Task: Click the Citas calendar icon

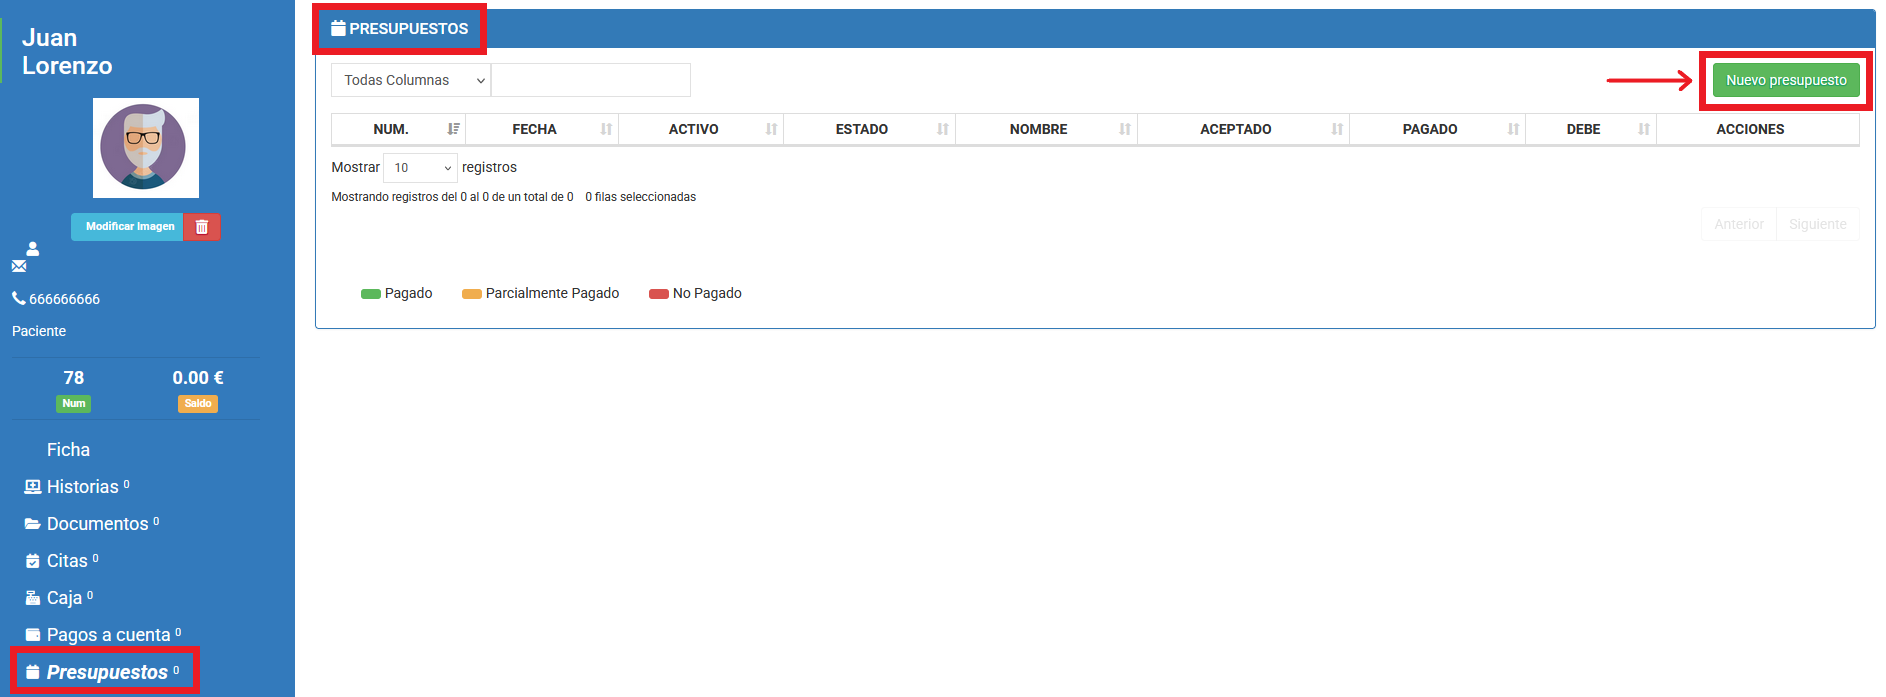Action: click(33, 561)
